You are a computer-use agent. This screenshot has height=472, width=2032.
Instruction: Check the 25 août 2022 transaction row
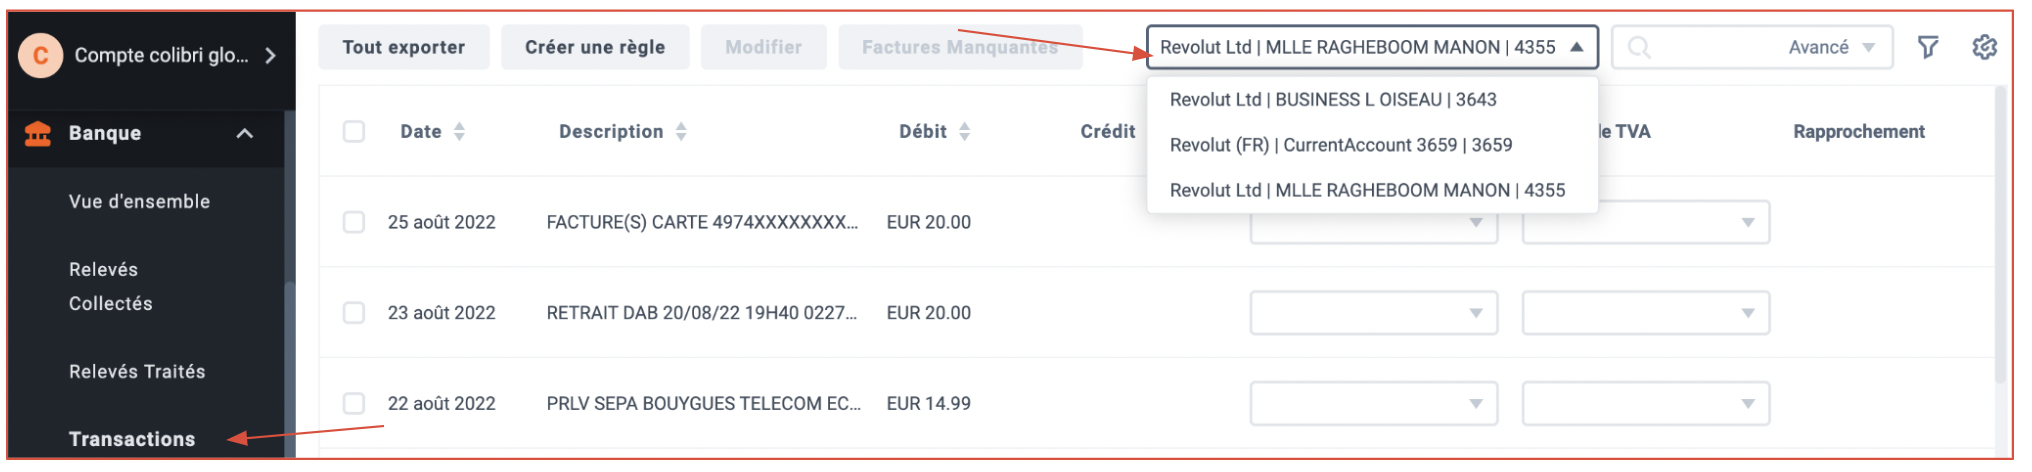354,222
